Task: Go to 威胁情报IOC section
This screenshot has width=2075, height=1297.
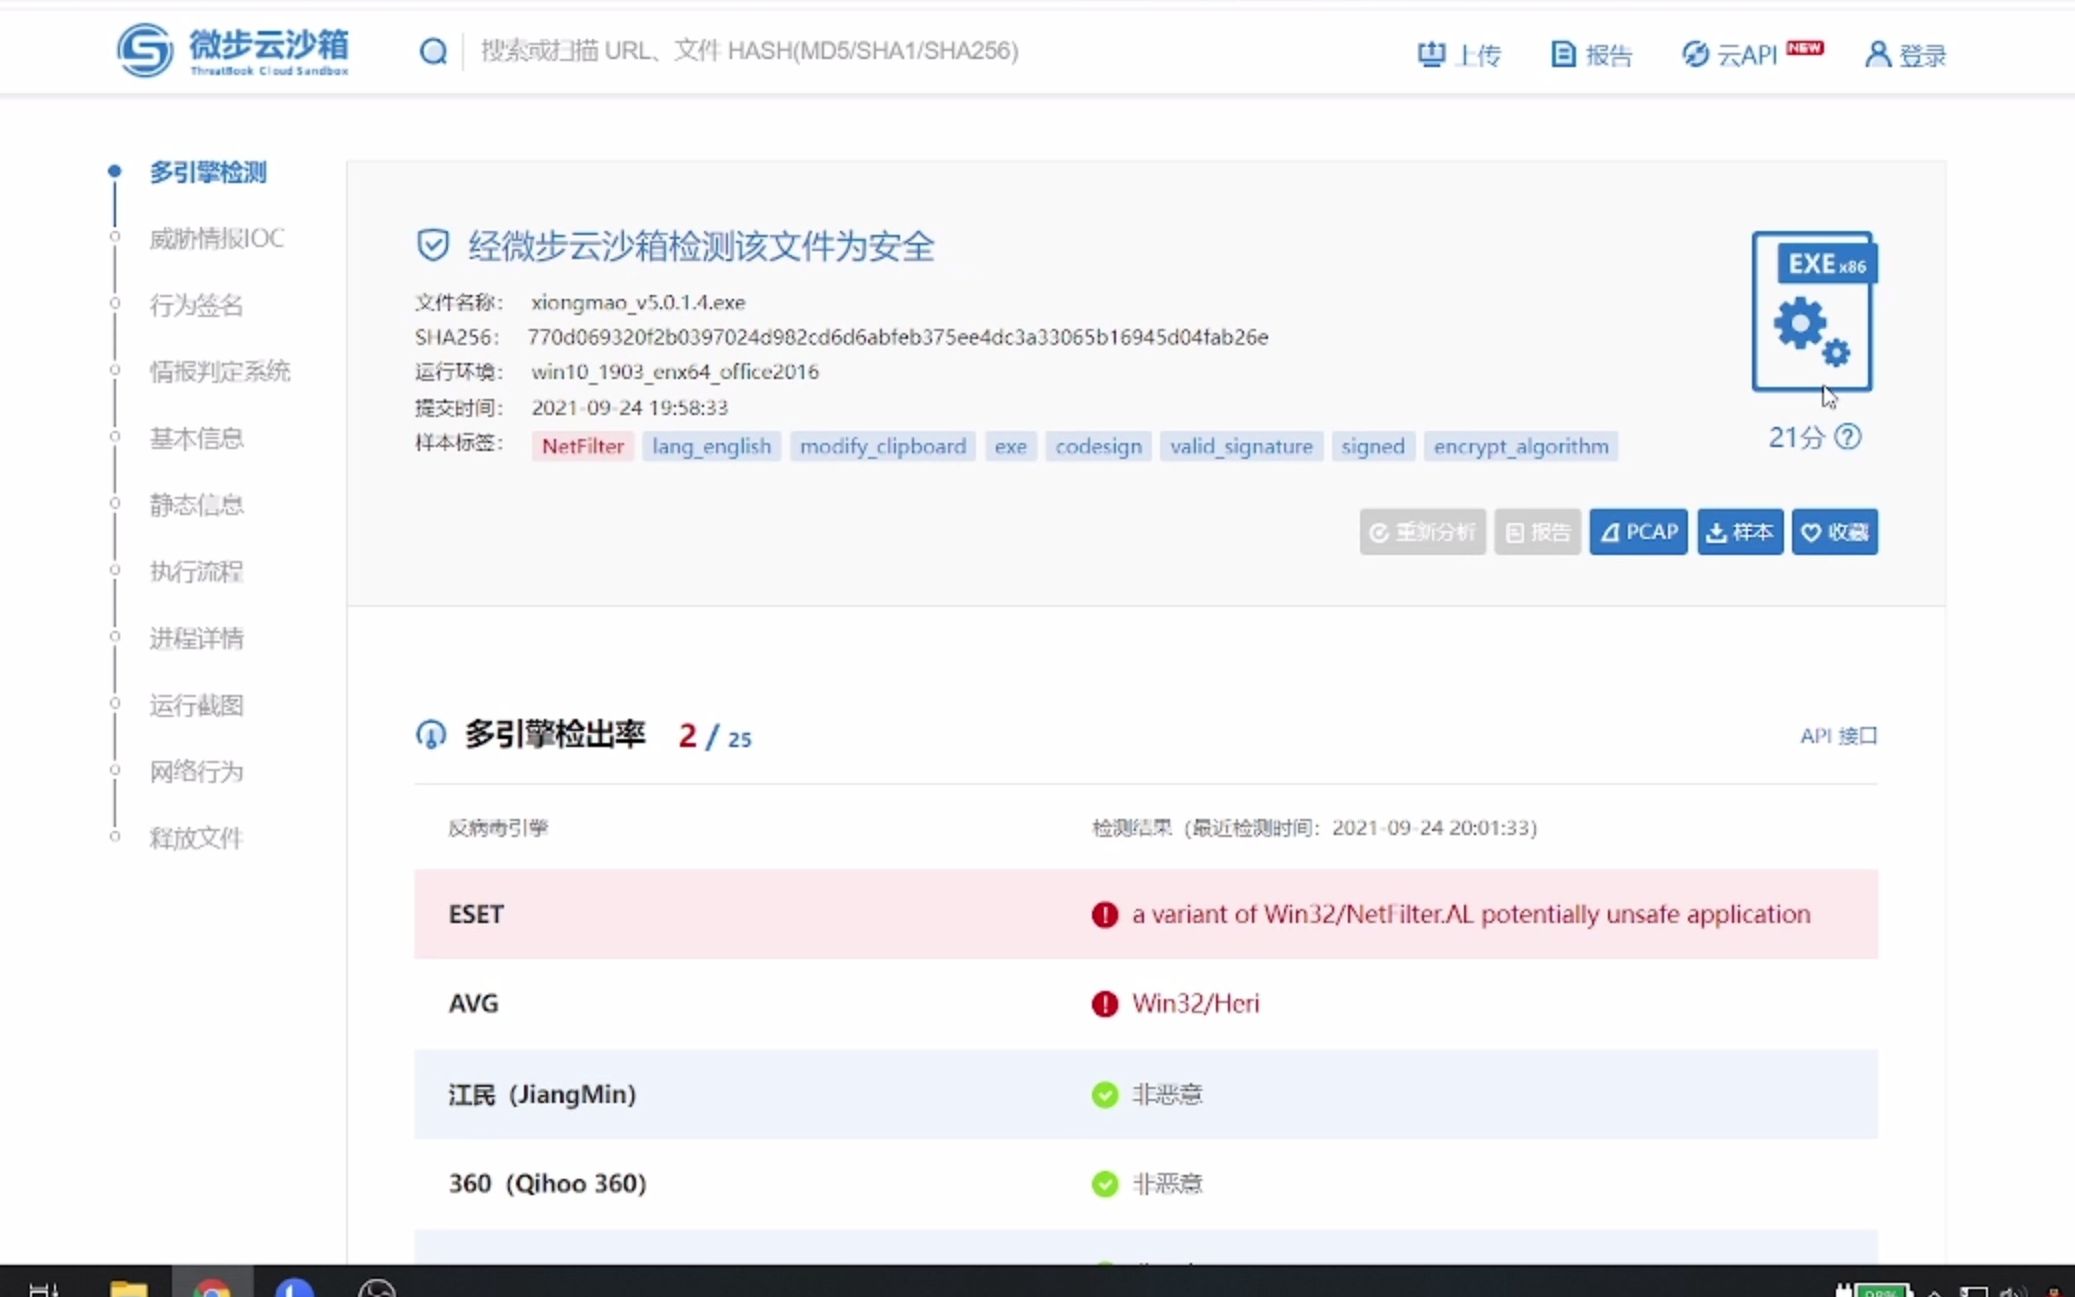Action: 216,238
